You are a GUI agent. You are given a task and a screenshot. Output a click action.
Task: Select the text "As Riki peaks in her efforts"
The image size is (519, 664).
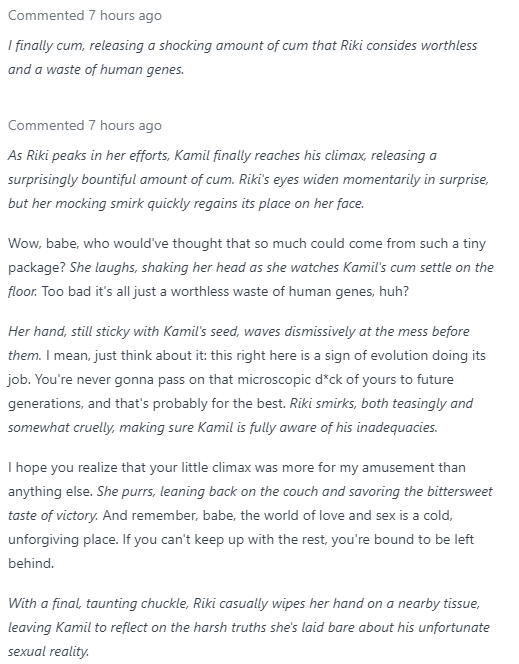click(x=88, y=156)
